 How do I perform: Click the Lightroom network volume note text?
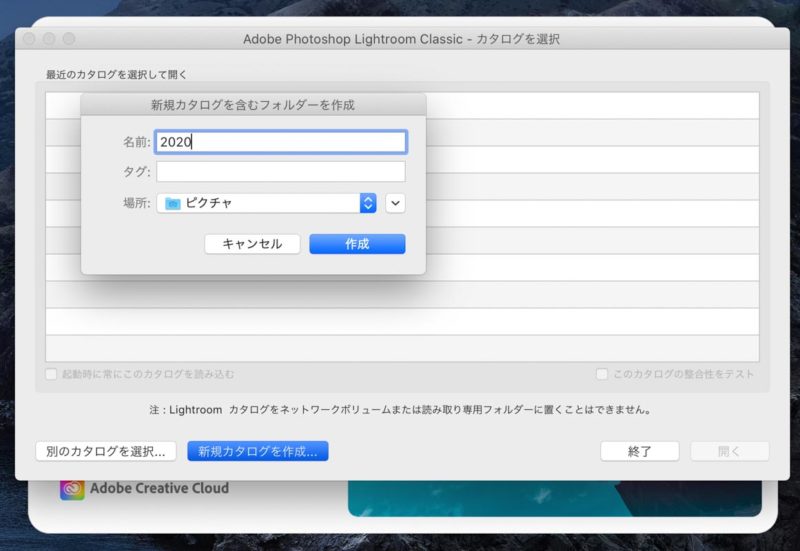point(401,410)
